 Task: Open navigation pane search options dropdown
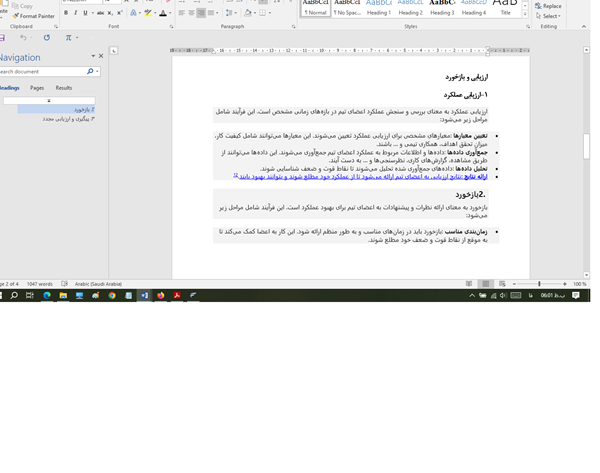97,72
